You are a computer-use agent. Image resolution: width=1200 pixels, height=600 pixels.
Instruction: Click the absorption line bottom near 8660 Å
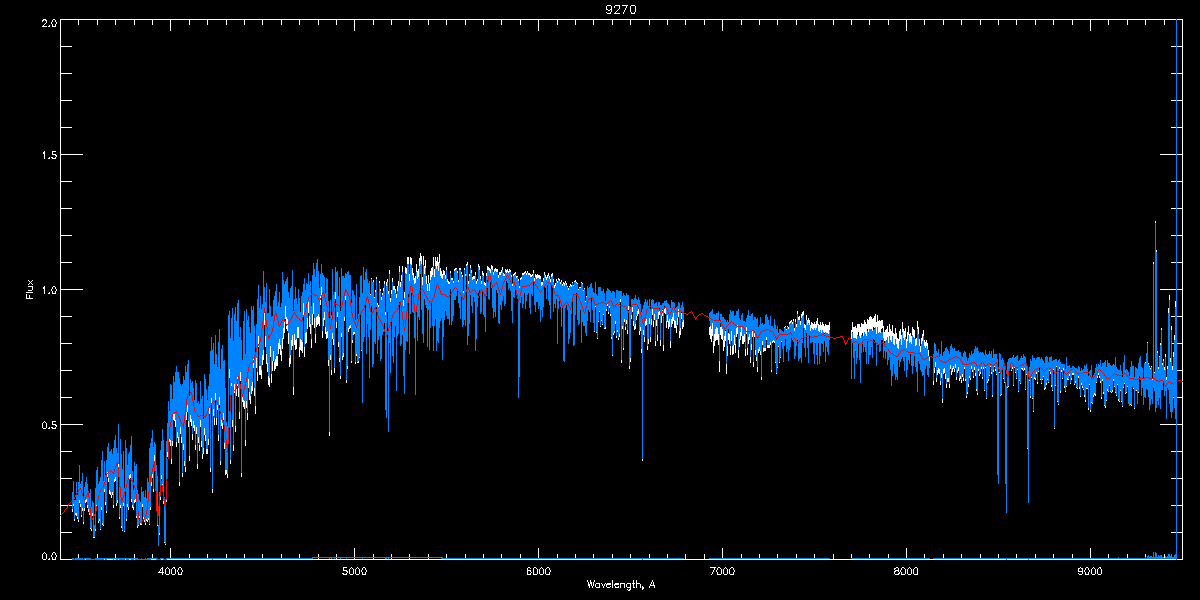click(1028, 502)
